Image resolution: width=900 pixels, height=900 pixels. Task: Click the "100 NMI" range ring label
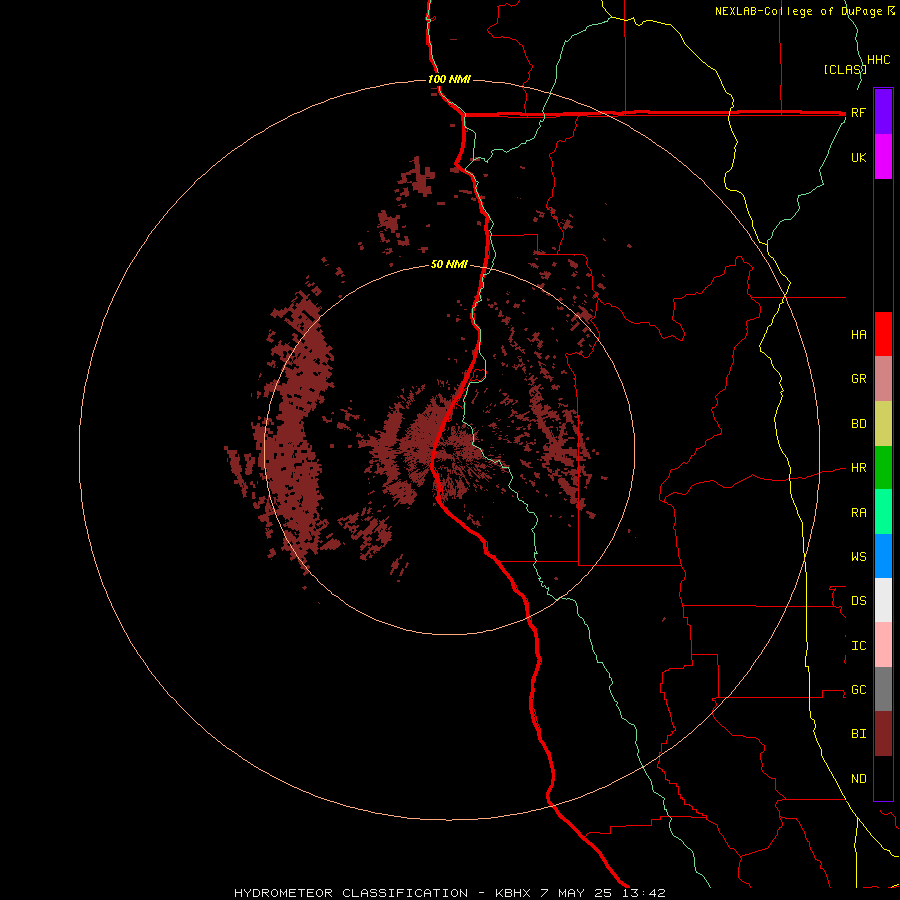449,79
